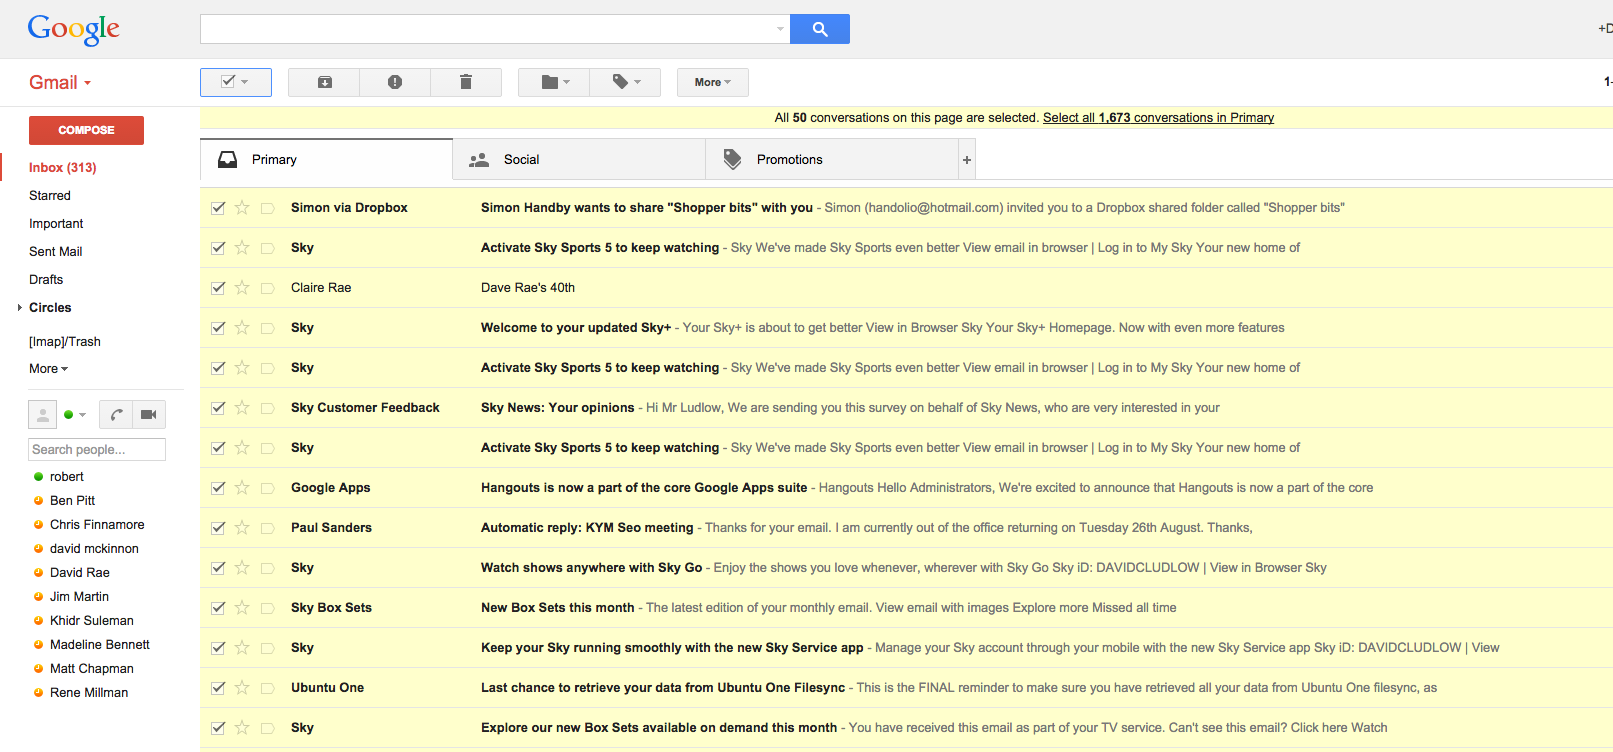The height and width of the screenshot is (752, 1613).
Task: Open chat with Ben Pitt
Action: click(x=72, y=501)
